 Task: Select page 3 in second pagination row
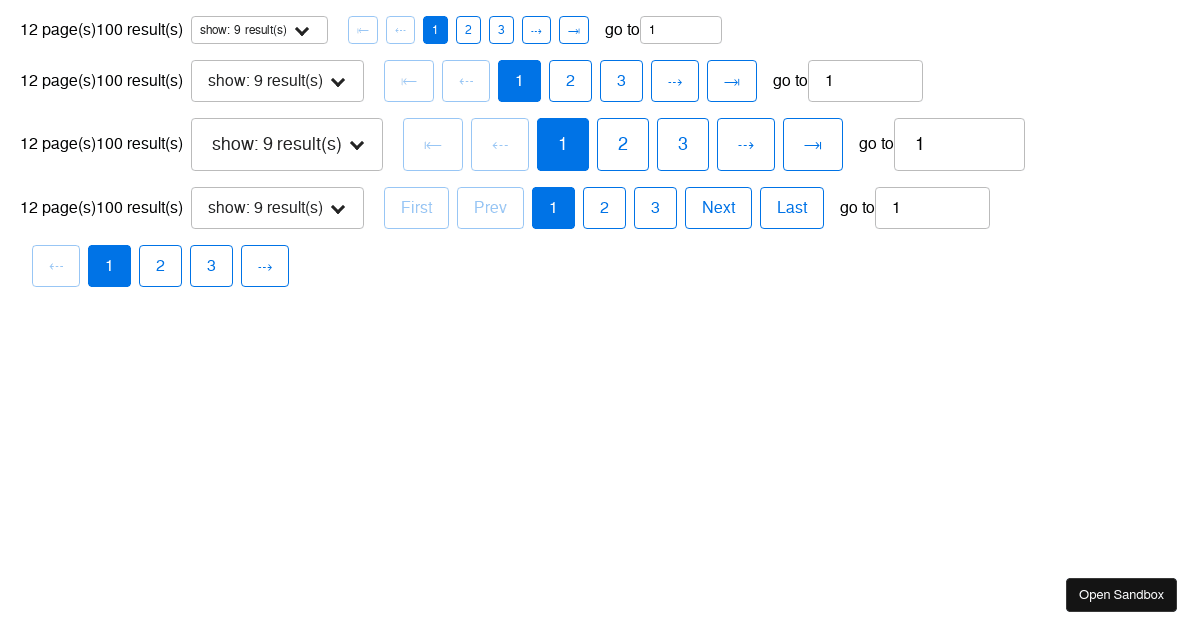point(621,81)
